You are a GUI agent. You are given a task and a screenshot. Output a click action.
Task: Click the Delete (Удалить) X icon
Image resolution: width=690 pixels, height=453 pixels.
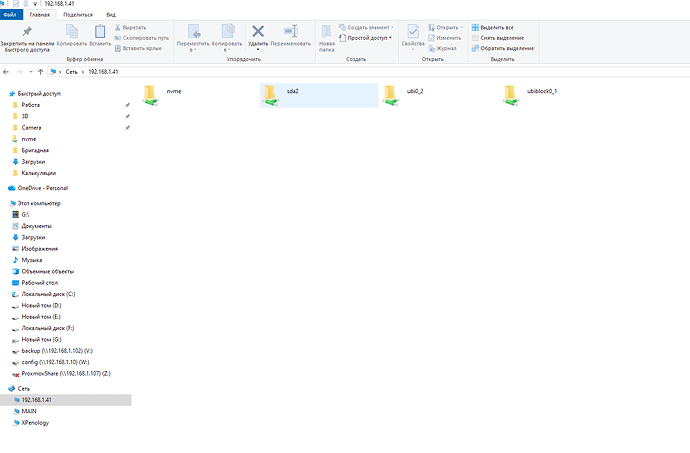coord(258,31)
